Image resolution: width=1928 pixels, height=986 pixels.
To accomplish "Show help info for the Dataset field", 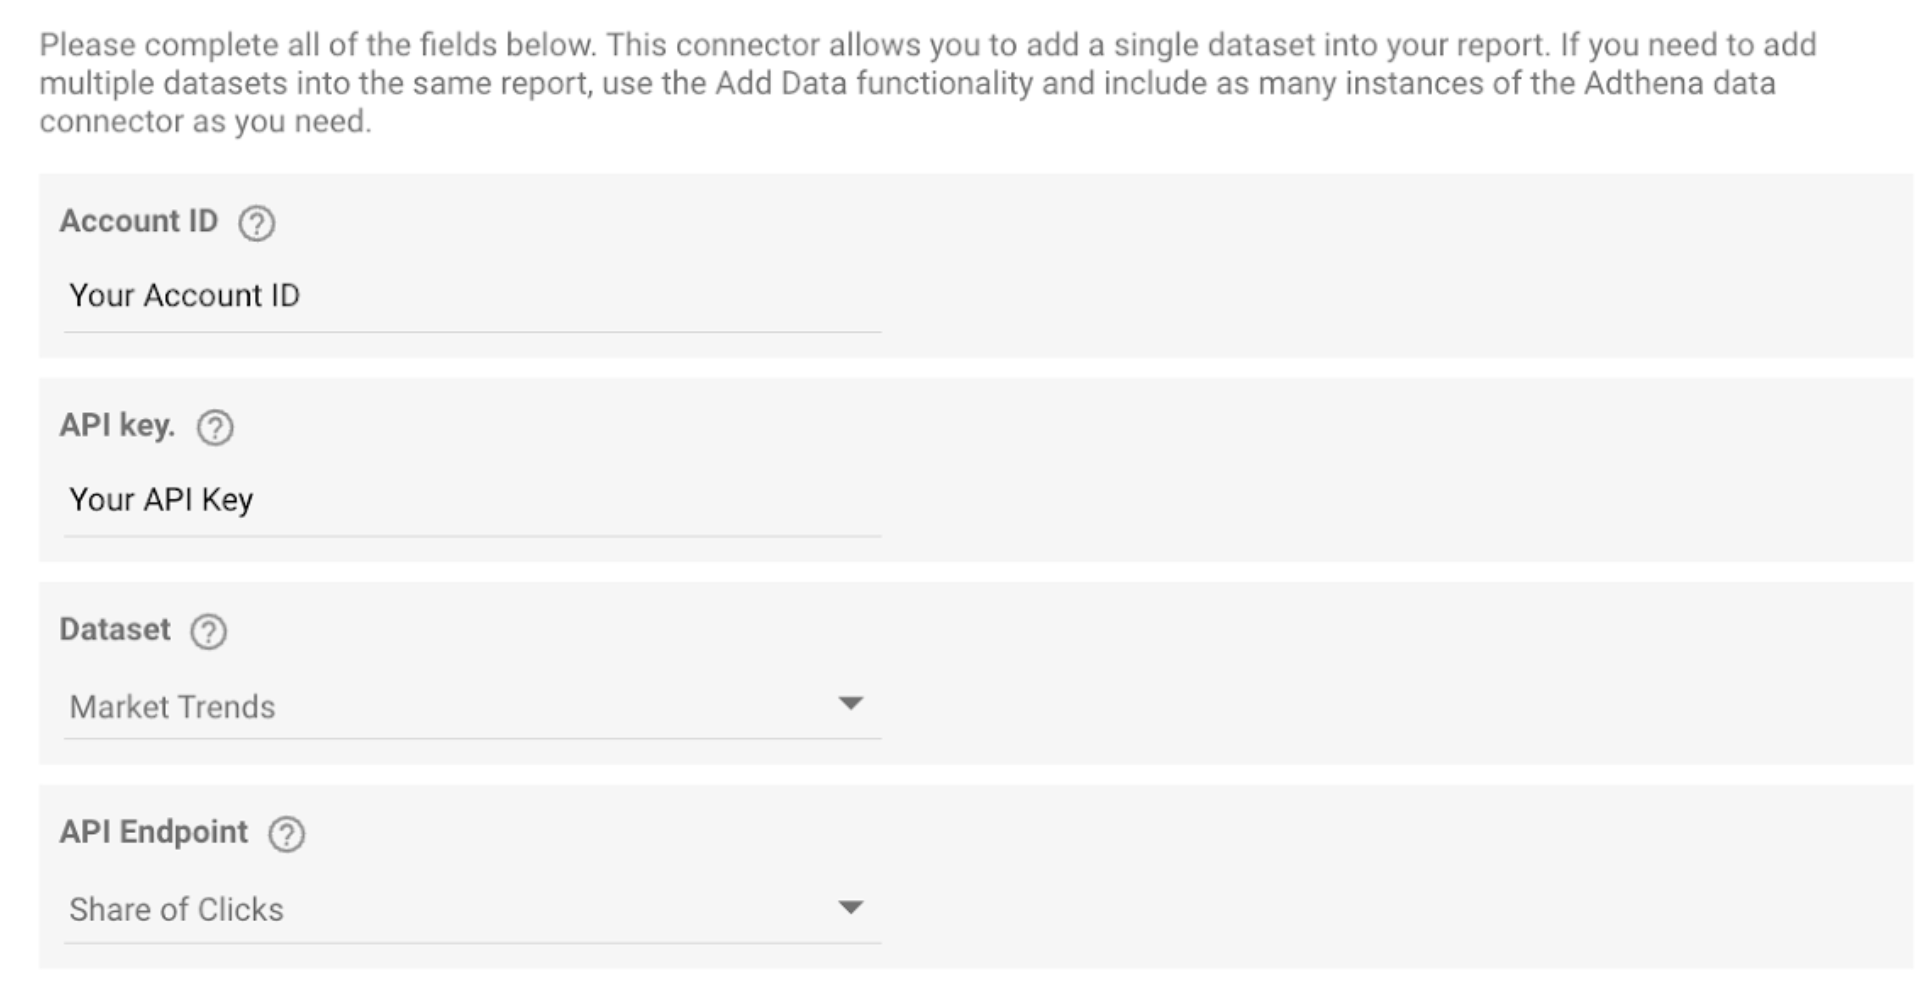I will pos(209,632).
